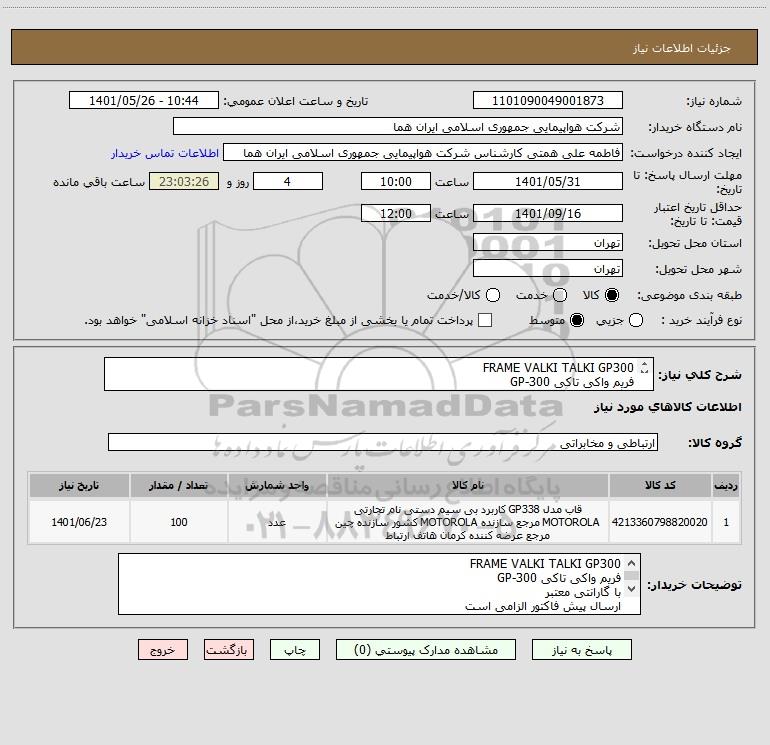Select the کالا radio button

tap(612, 295)
